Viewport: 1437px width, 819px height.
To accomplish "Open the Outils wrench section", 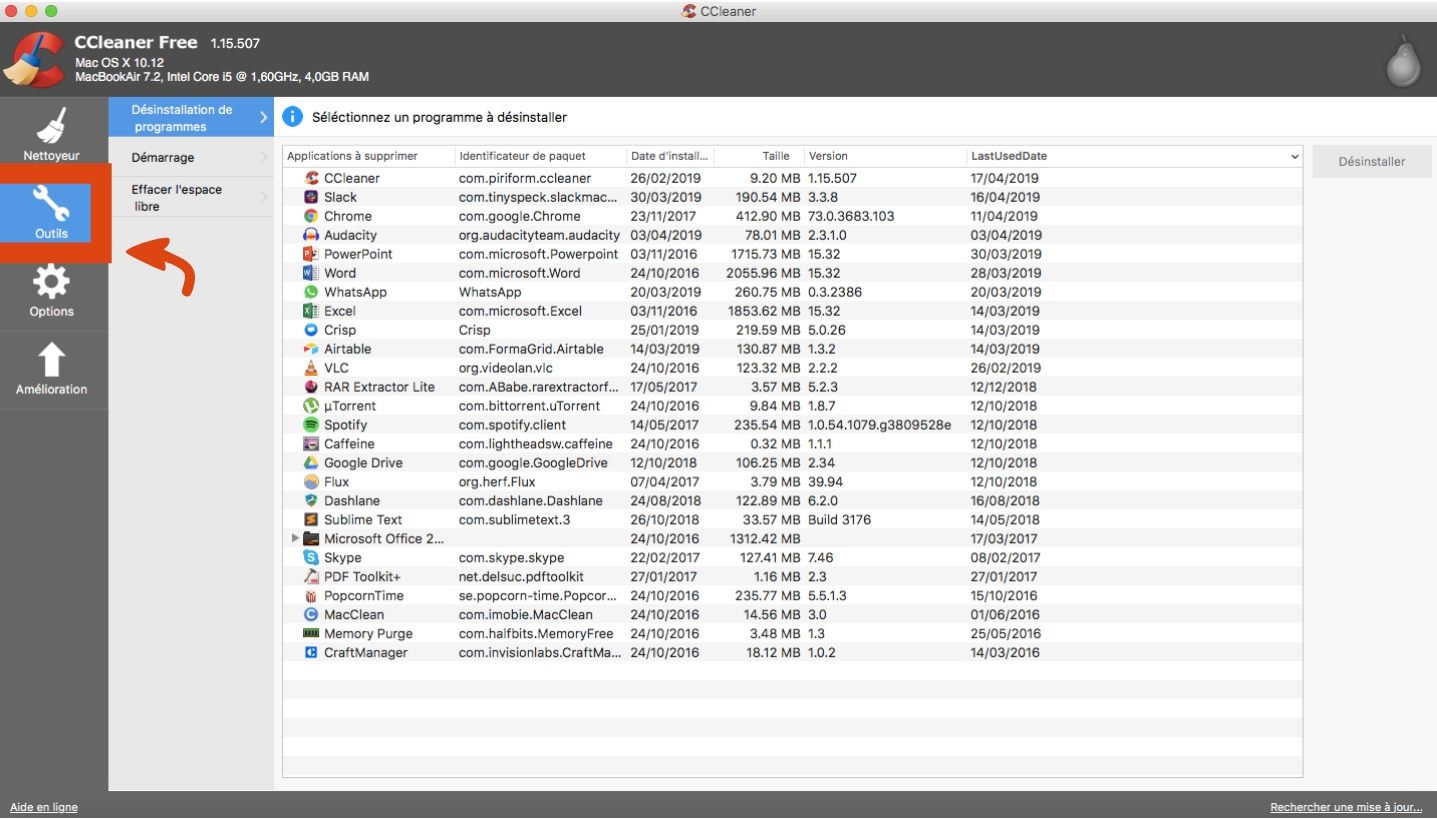I will click(x=52, y=212).
